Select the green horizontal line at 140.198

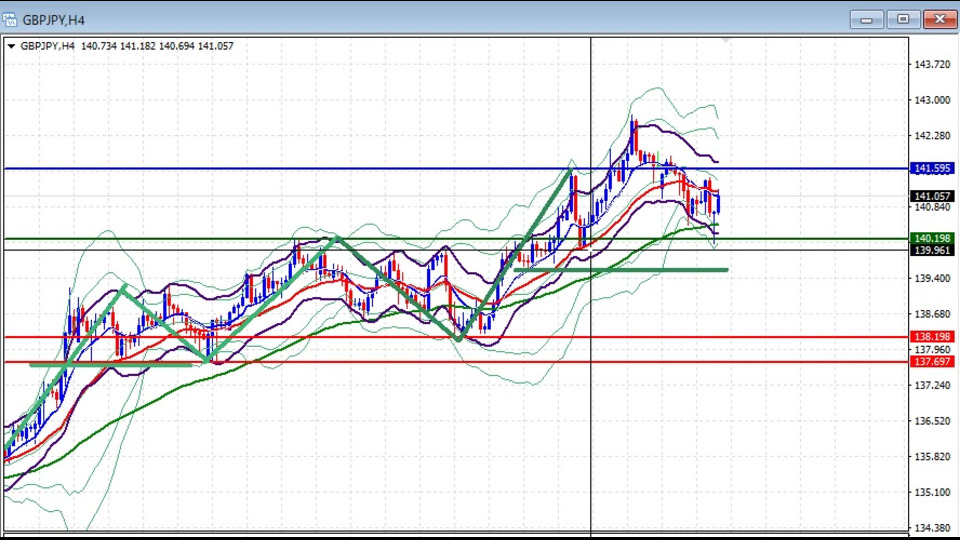(x=456, y=238)
